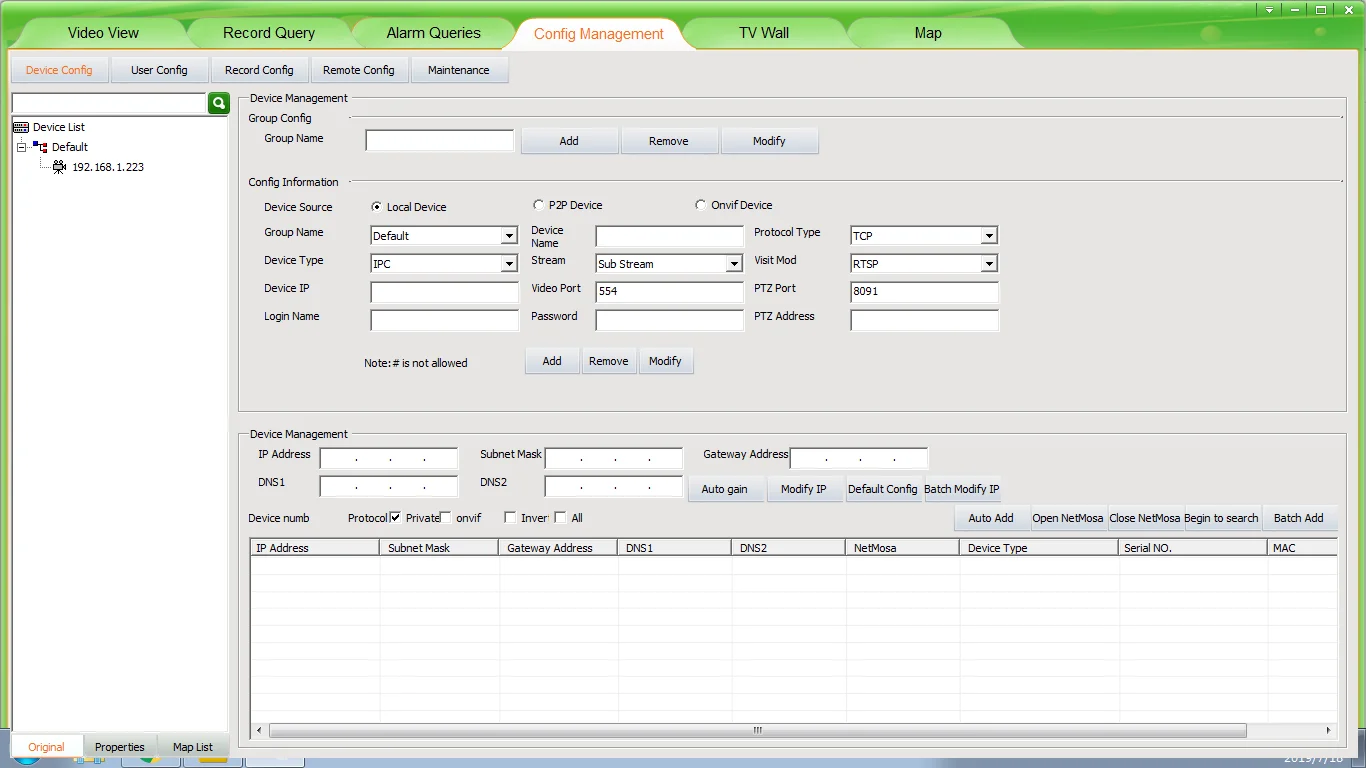Image resolution: width=1366 pixels, height=768 pixels.
Task: Collapse the Default group tree node
Action: [x=21, y=147]
